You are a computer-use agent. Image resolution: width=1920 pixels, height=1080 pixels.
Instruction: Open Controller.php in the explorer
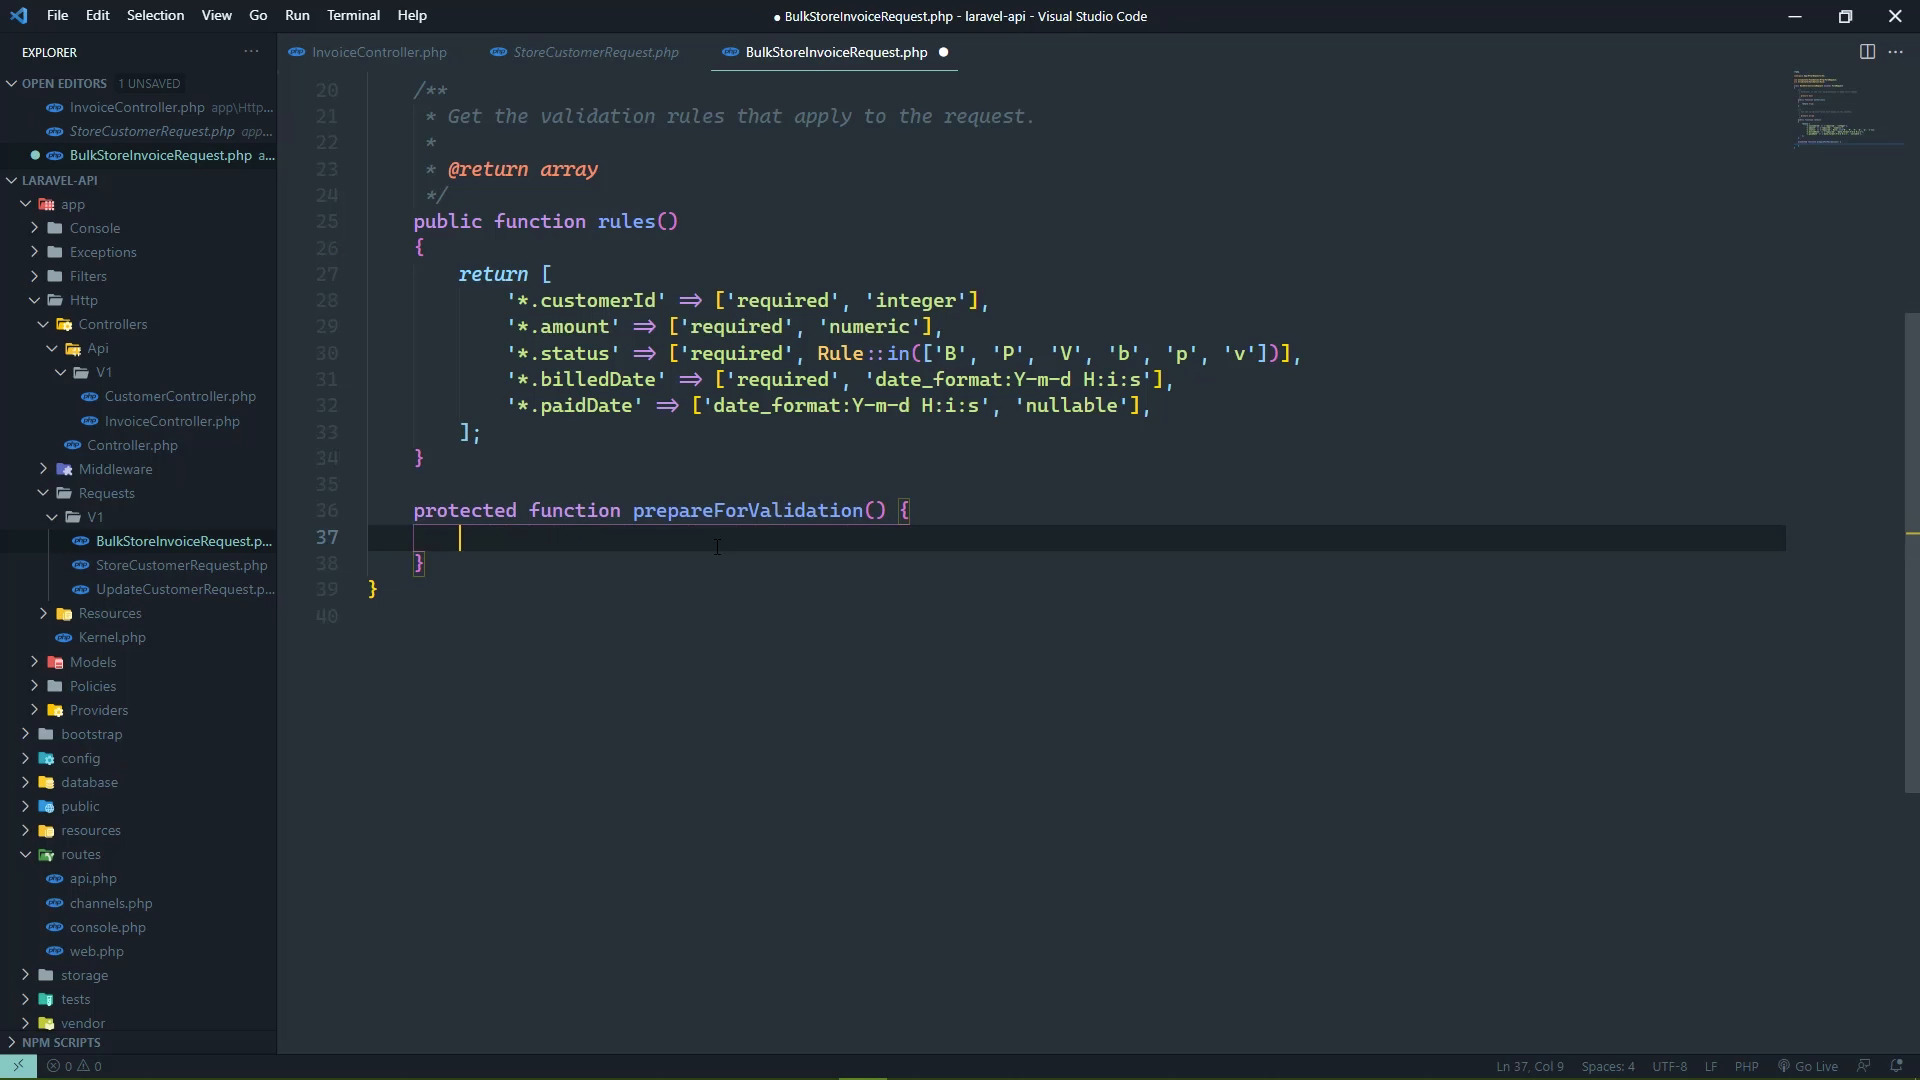click(x=132, y=445)
